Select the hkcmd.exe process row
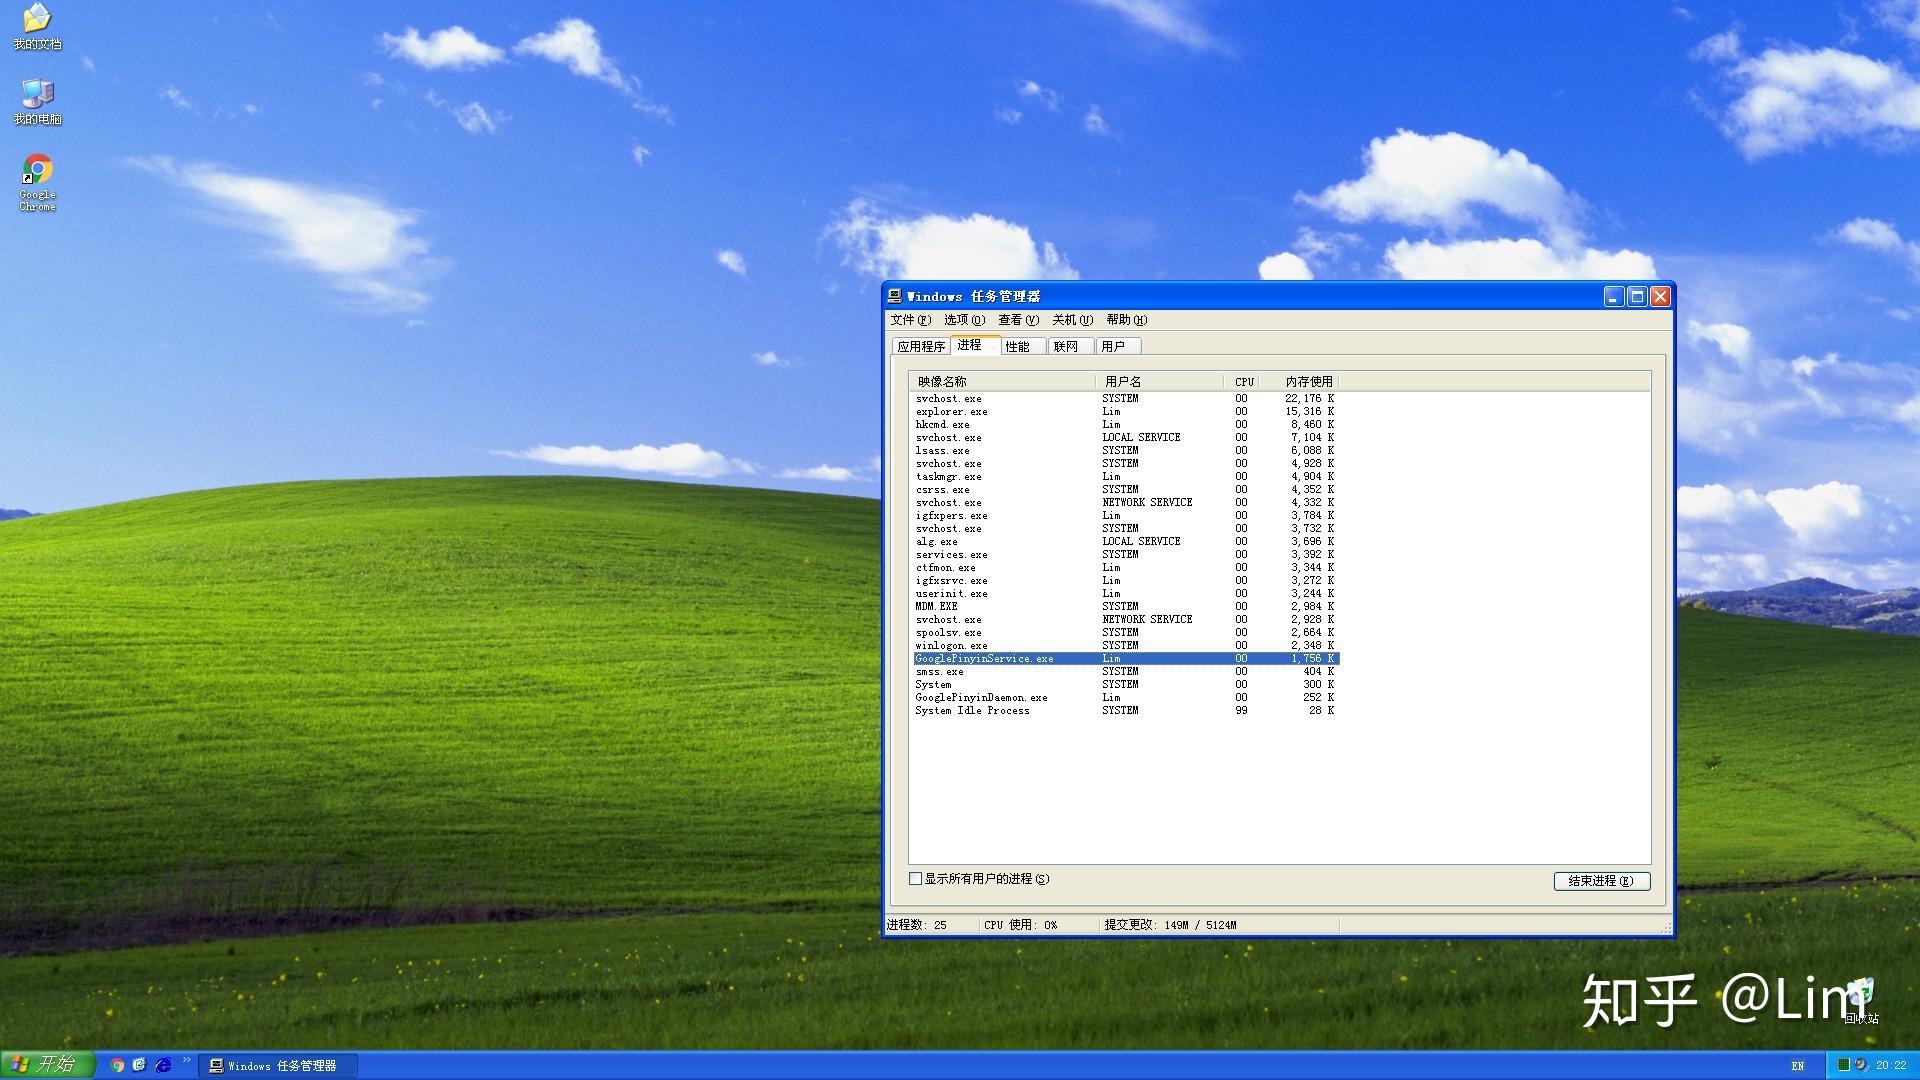This screenshot has height=1080, width=1920. pyautogui.click(x=1125, y=425)
